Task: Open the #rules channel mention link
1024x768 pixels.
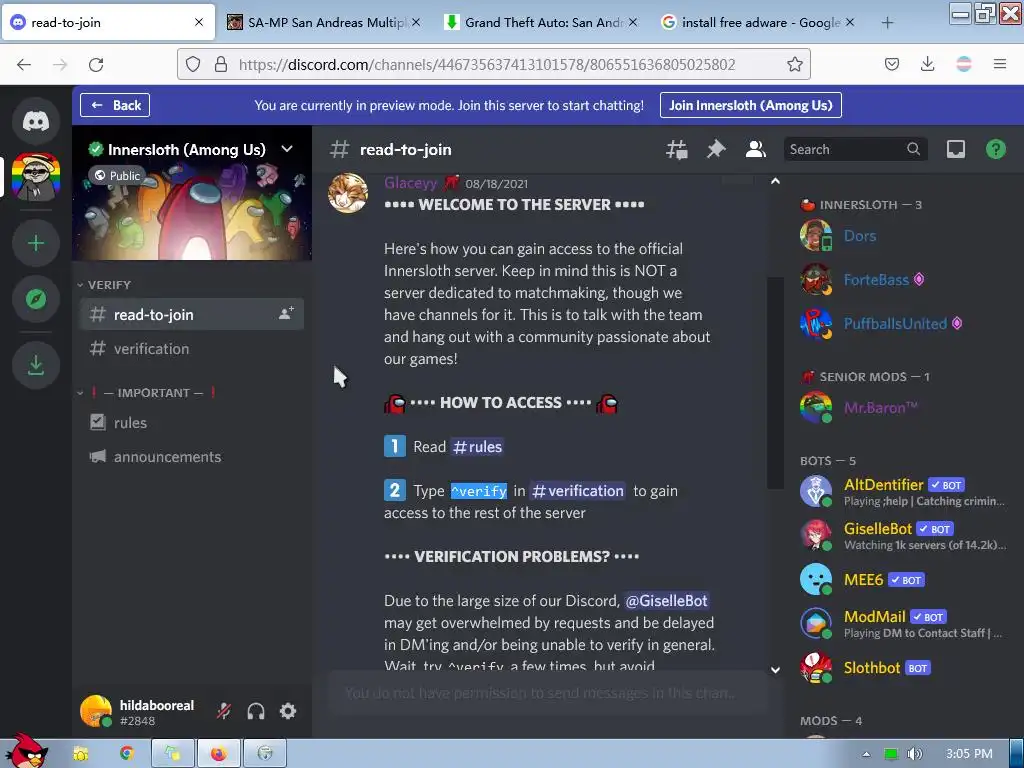Action: coord(477,447)
